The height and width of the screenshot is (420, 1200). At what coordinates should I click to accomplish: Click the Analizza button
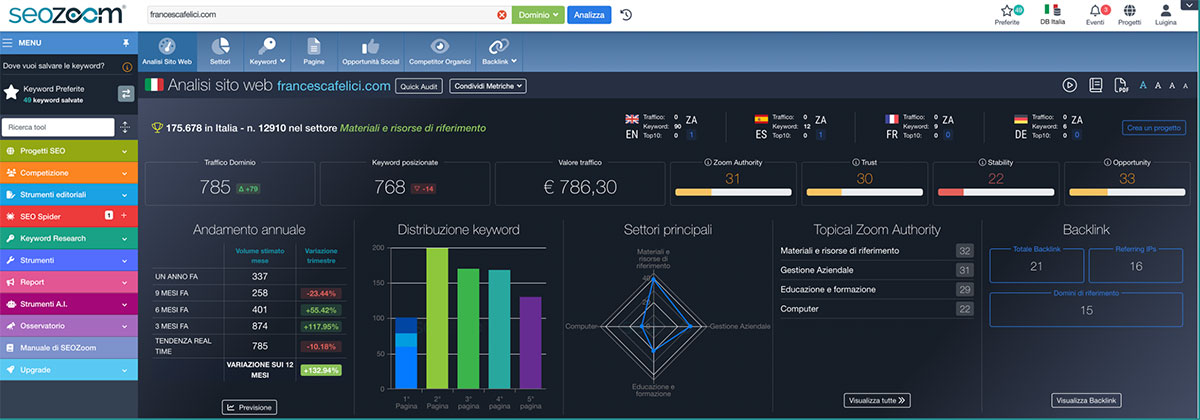[589, 15]
